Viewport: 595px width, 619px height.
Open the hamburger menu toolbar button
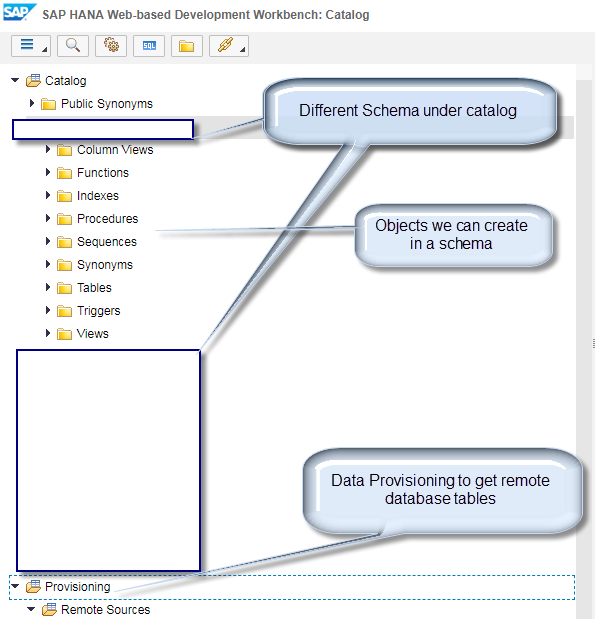31,46
